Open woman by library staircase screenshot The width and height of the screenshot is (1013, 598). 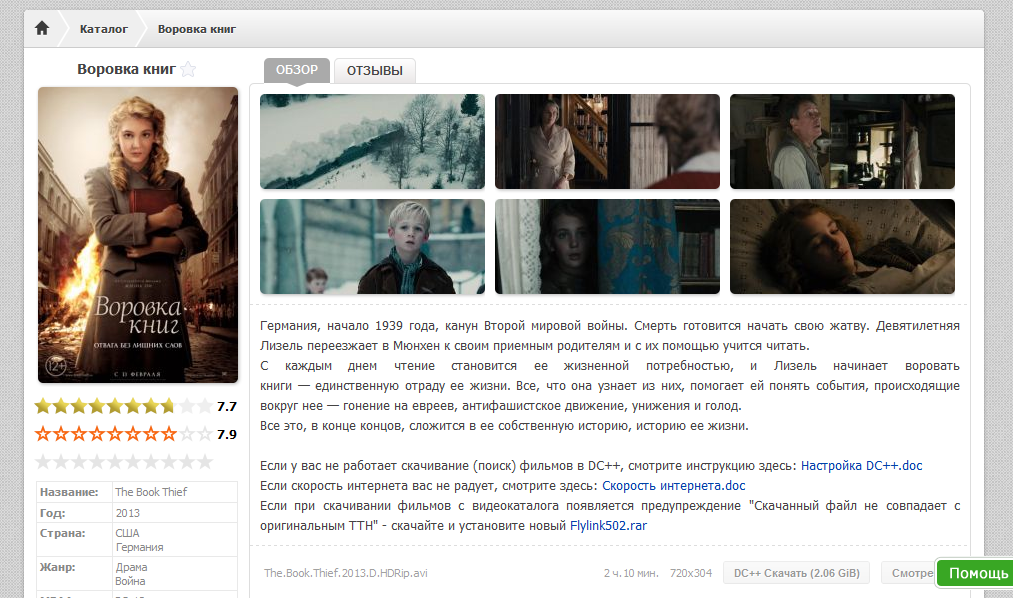(607, 141)
